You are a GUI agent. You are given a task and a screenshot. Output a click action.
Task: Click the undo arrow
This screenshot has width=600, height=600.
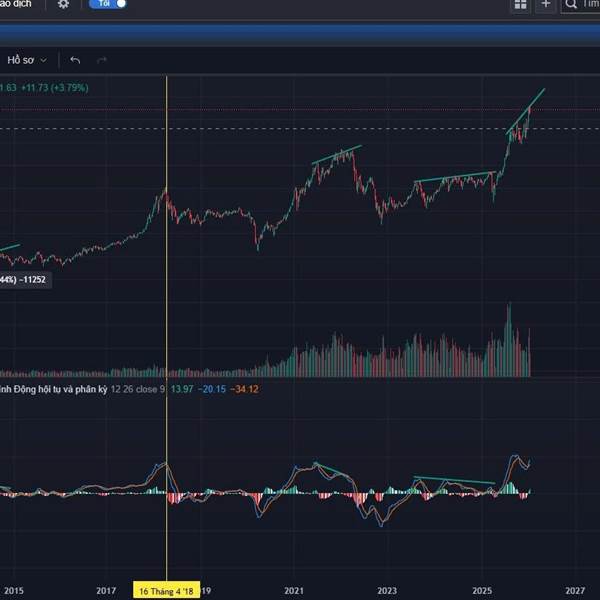75,60
